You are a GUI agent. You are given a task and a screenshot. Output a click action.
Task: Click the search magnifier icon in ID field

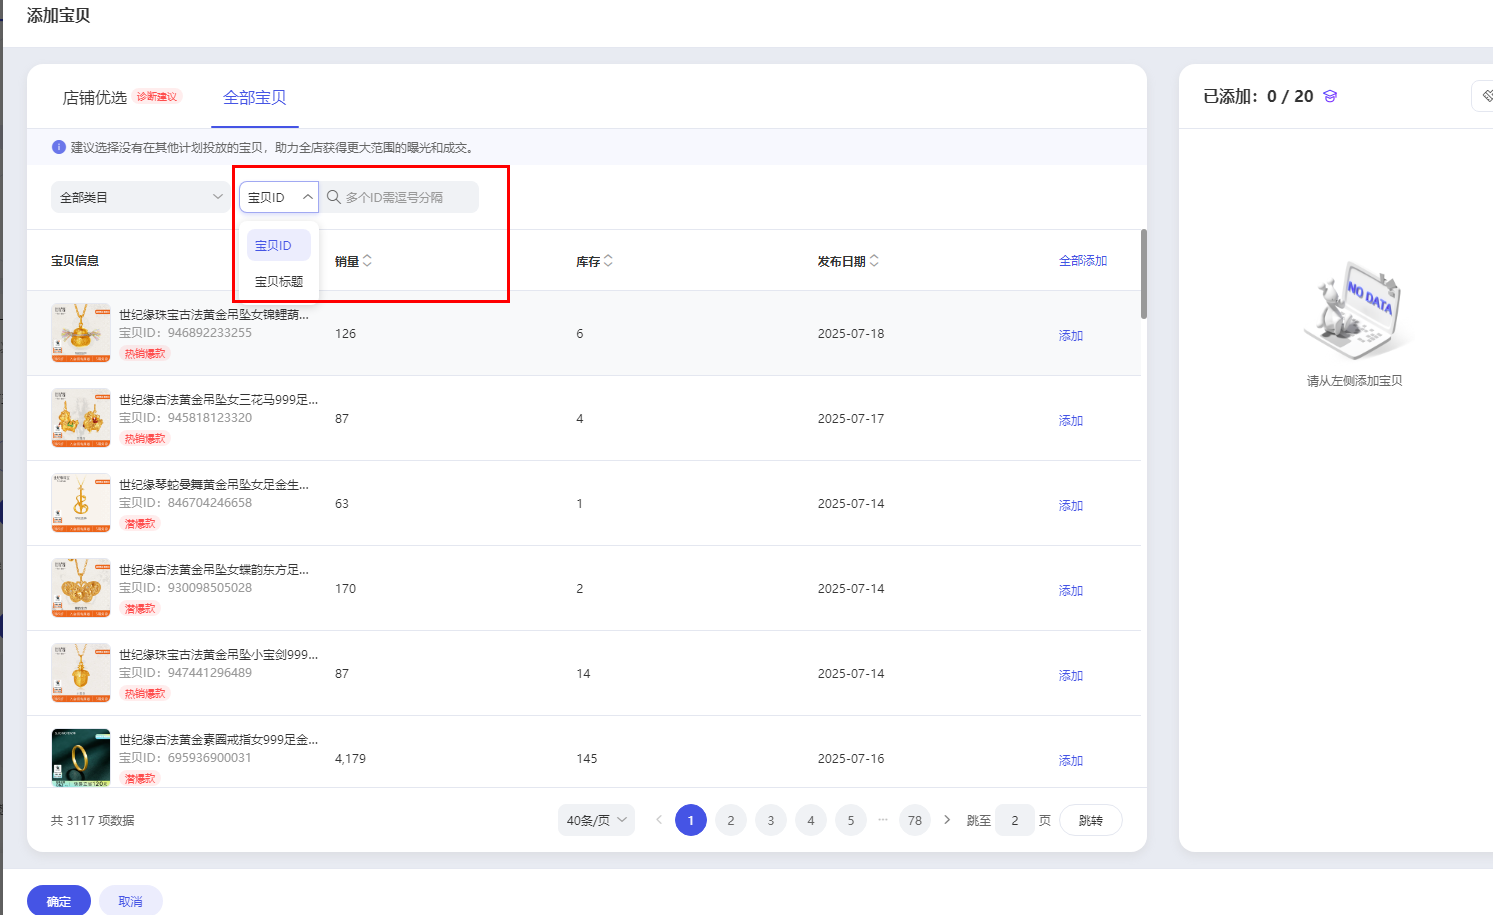334,197
